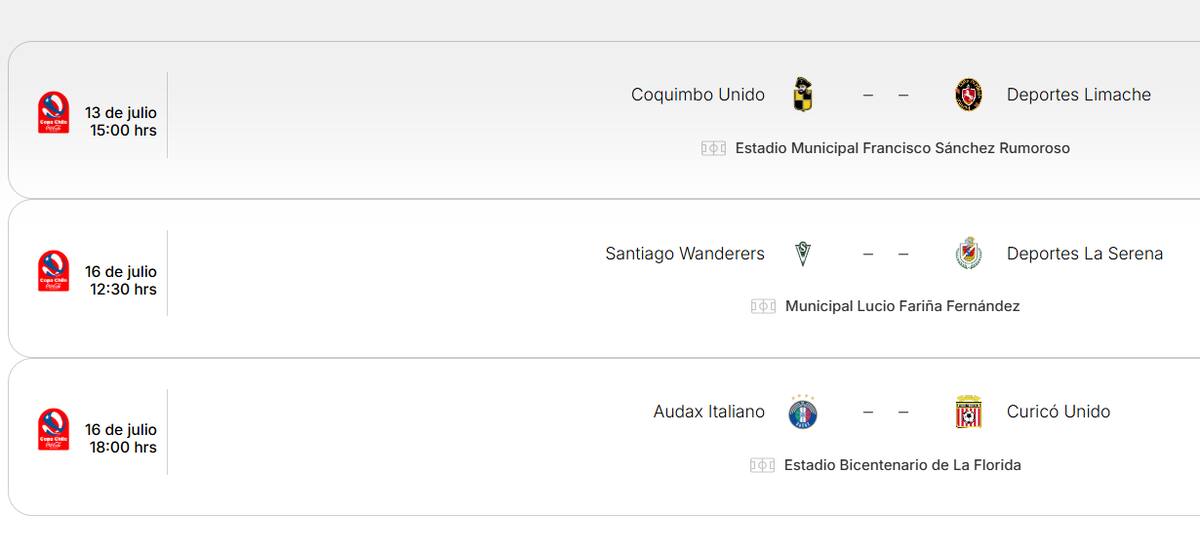Click the 13 de julio 15:00 hrs date
The height and width of the screenshot is (552, 1200).
tap(121, 121)
